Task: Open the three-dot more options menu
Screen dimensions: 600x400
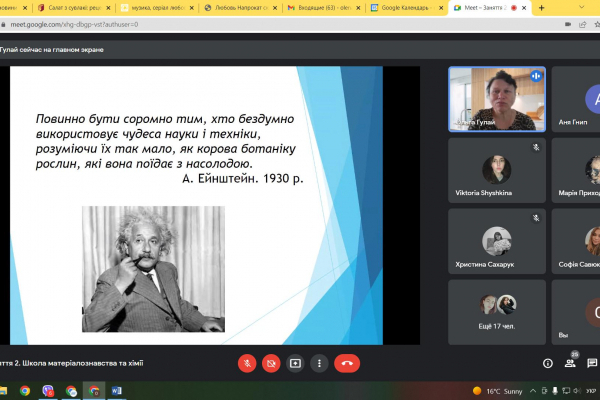Action: (x=320, y=363)
